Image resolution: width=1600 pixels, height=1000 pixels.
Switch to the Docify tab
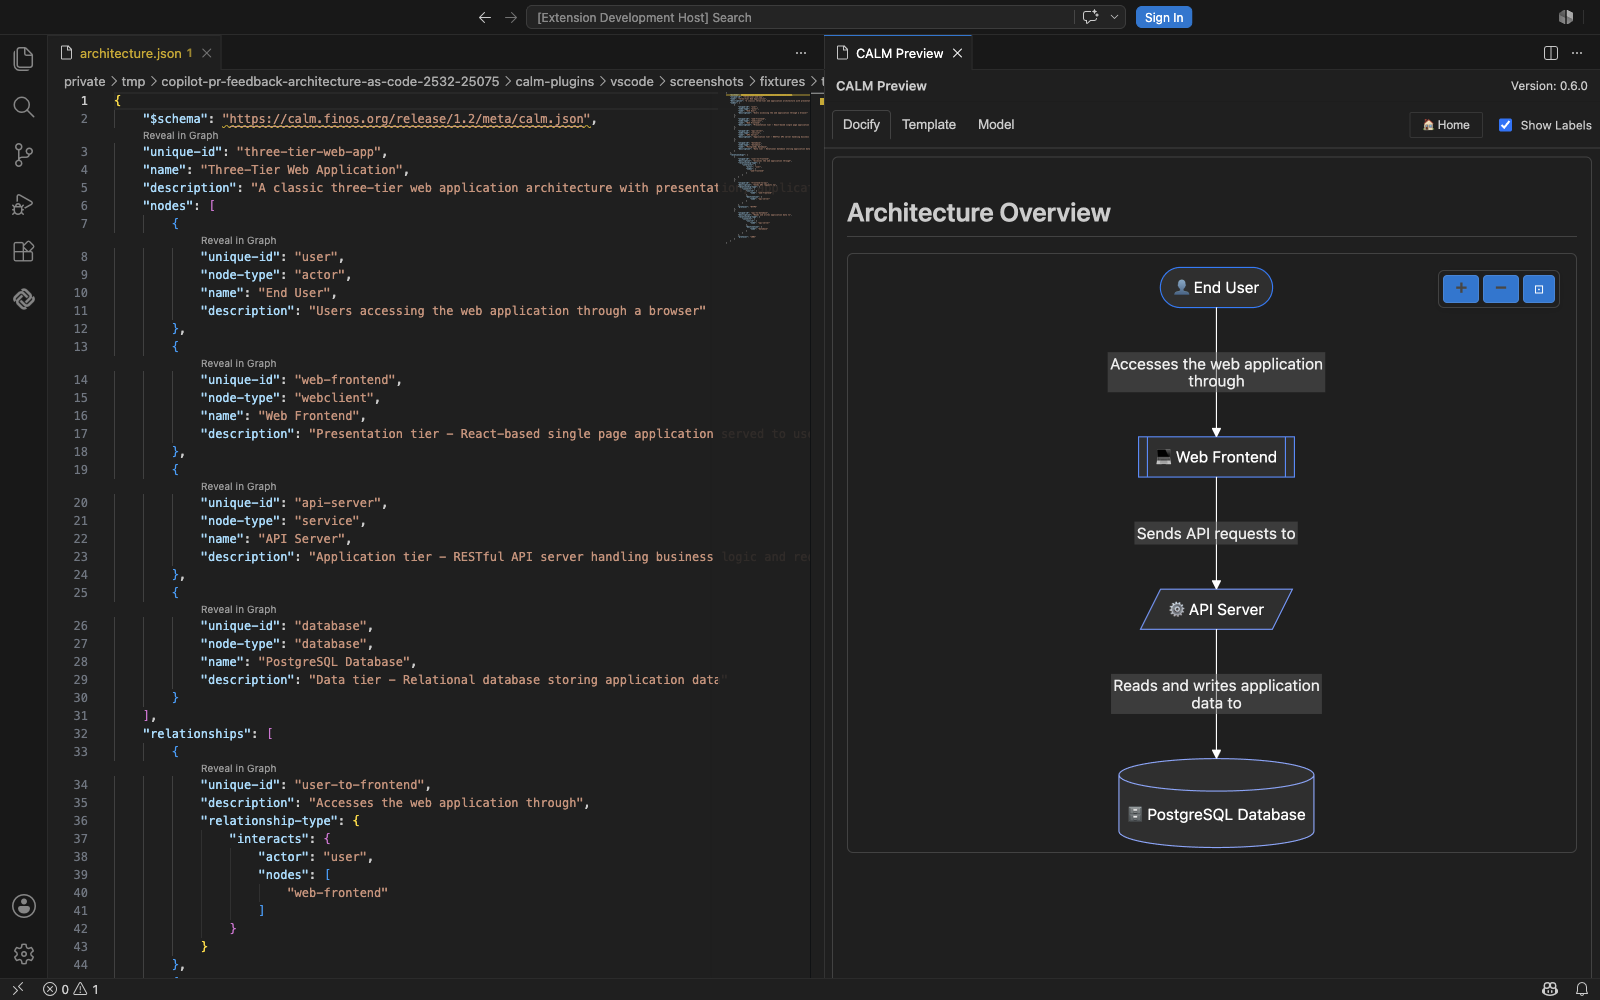(x=861, y=125)
